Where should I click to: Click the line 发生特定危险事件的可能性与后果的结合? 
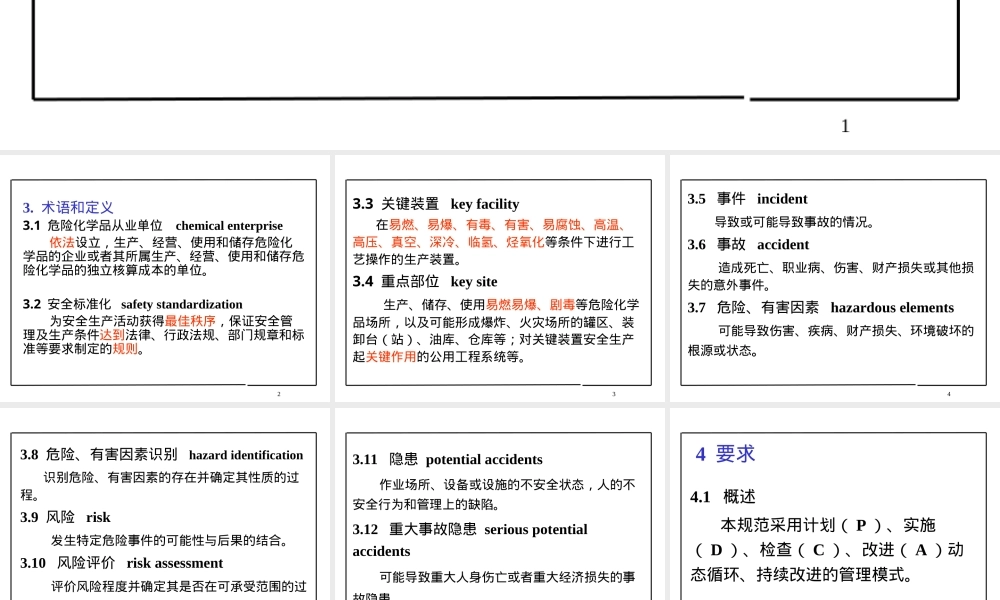172,541
